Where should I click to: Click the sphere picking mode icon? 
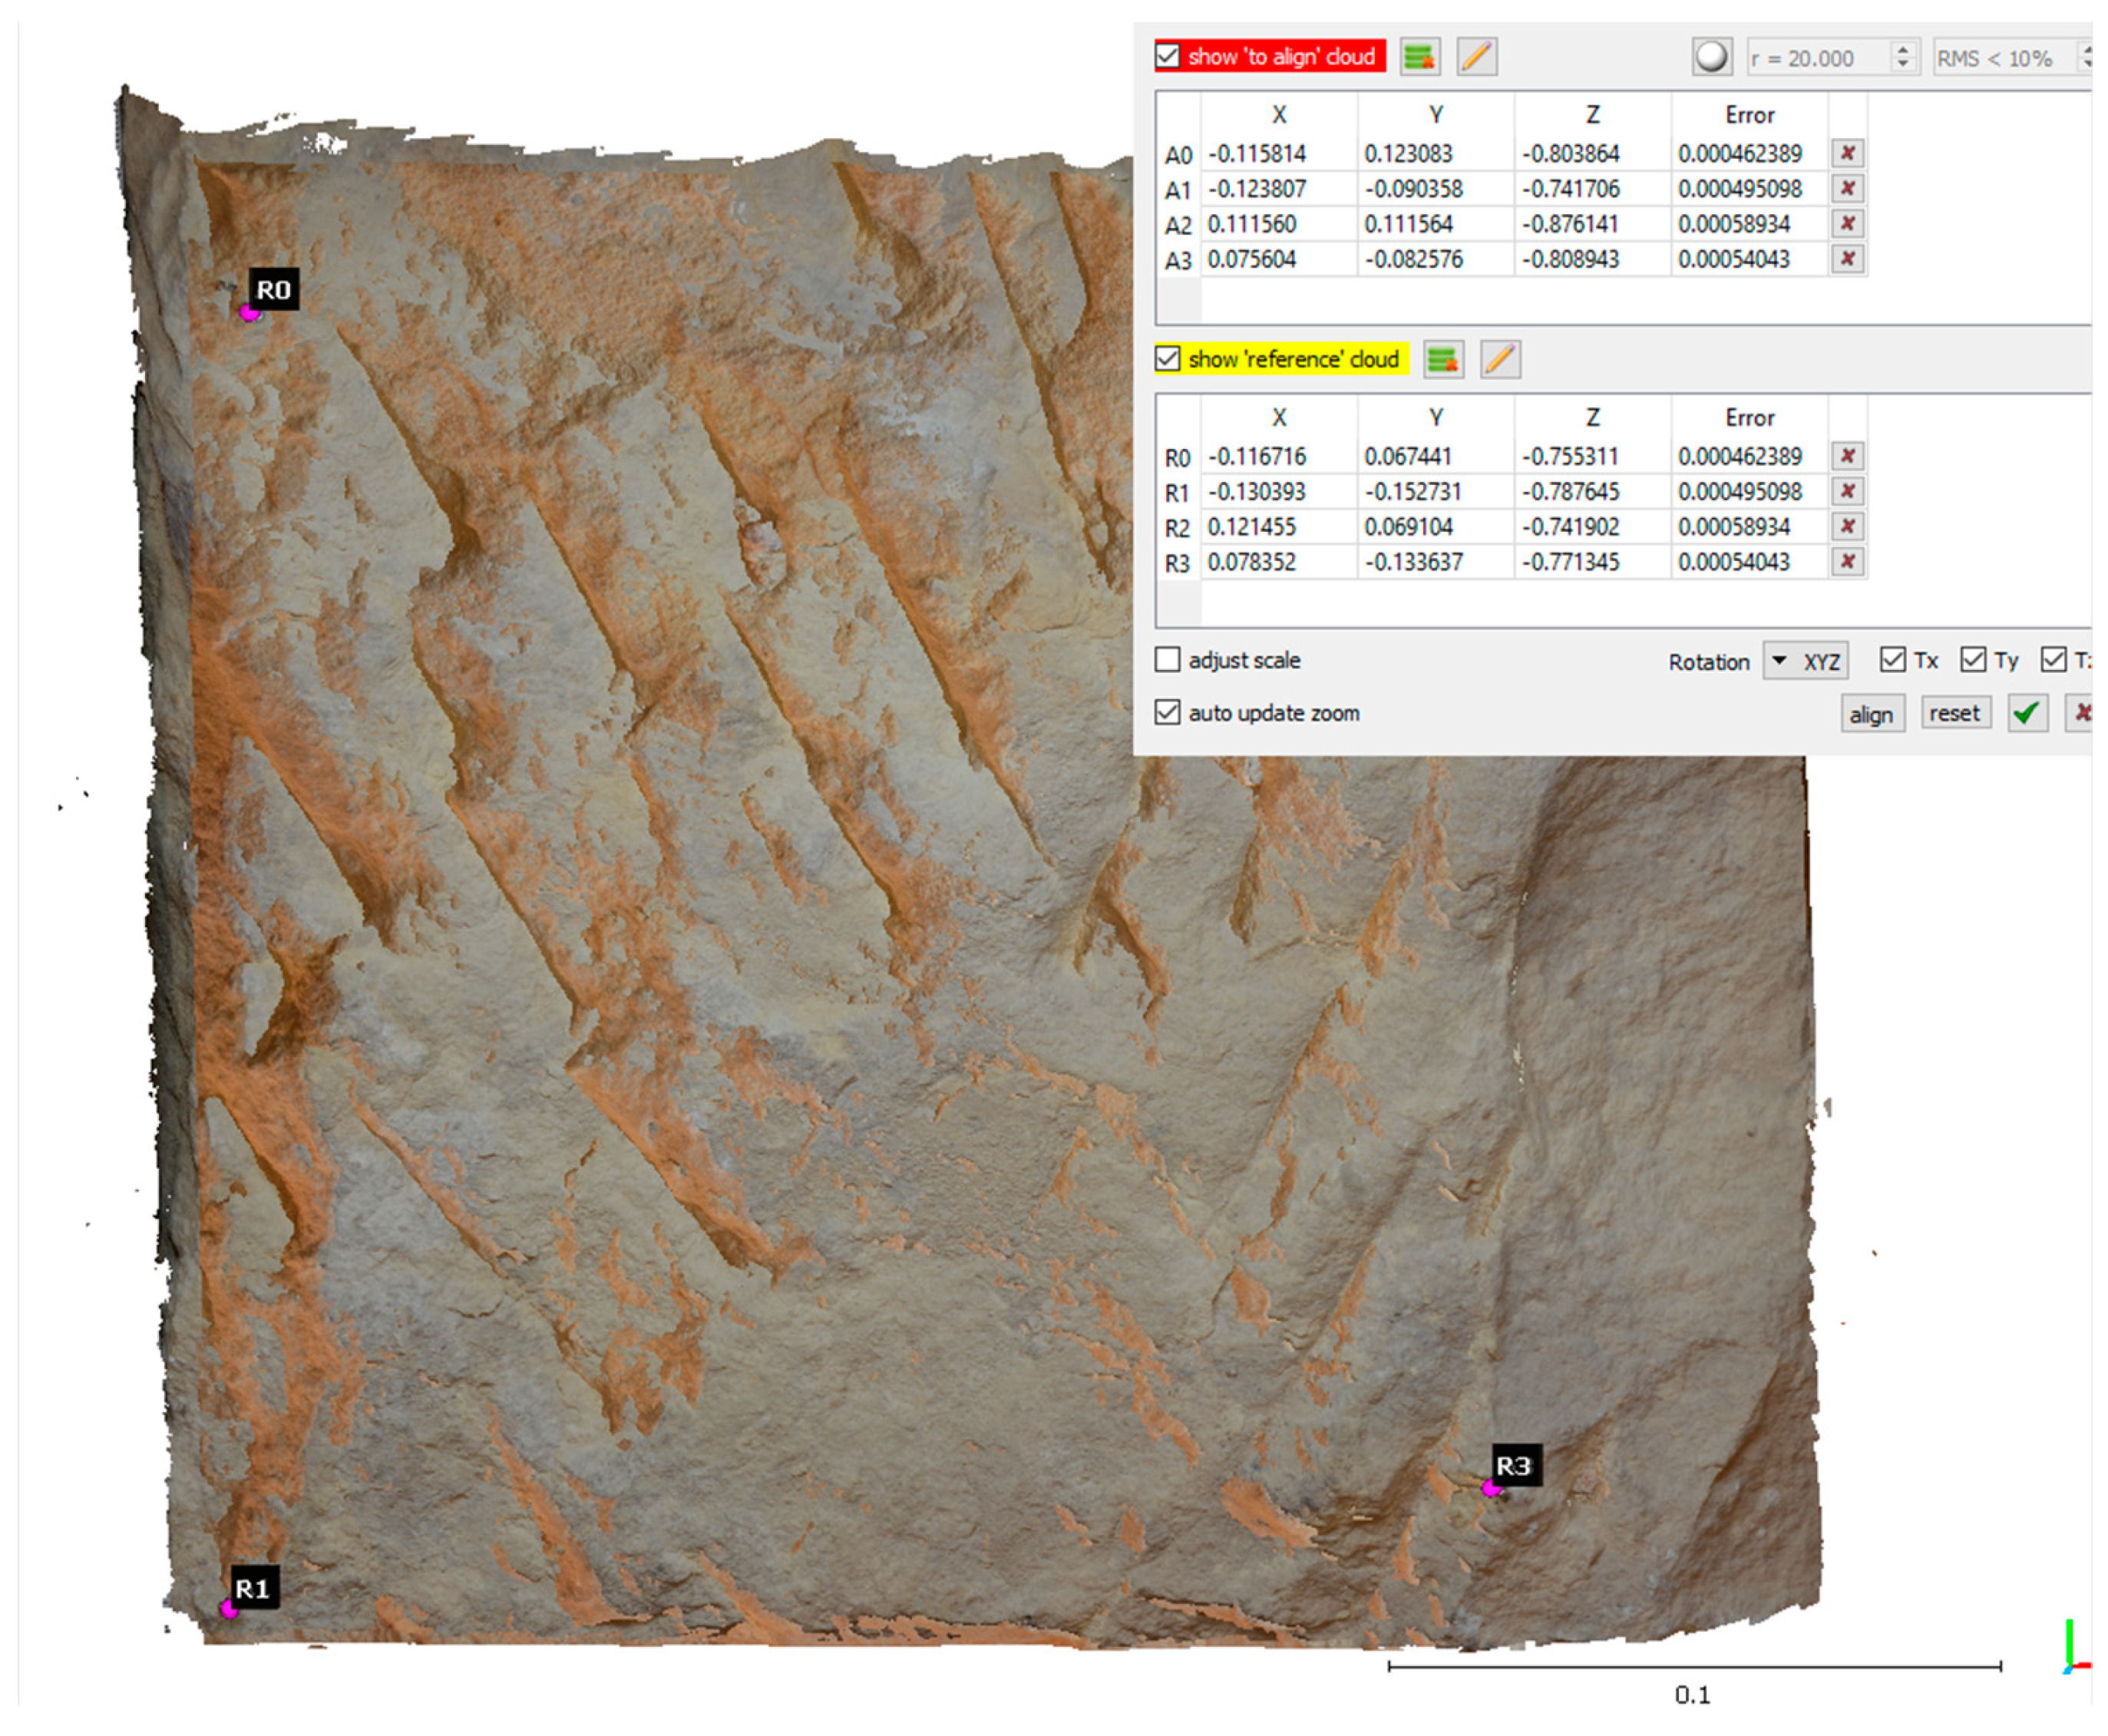click(1711, 57)
